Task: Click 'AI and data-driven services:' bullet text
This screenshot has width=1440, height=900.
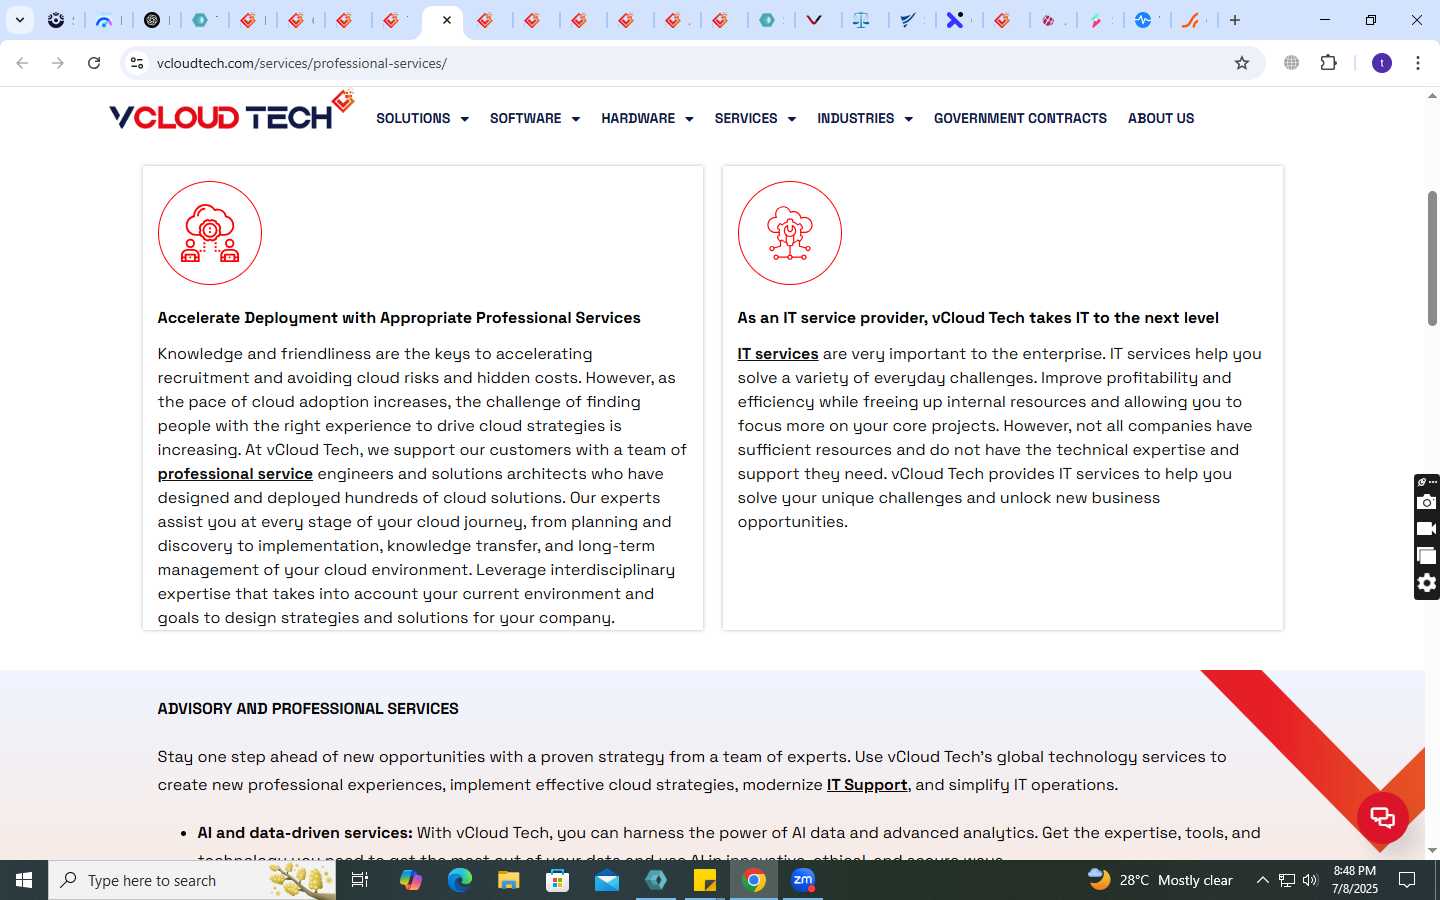Action: click(305, 833)
